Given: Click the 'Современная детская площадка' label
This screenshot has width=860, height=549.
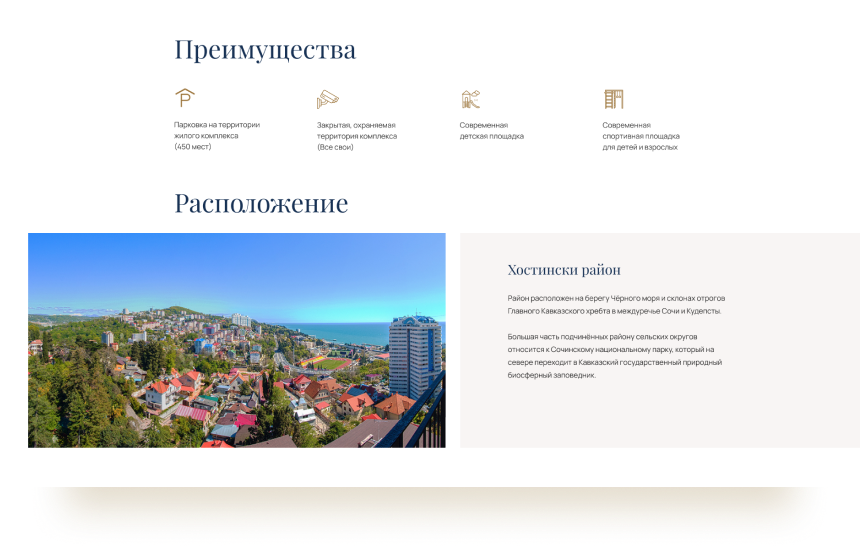Looking at the screenshot, I should [x=491, y=130].
